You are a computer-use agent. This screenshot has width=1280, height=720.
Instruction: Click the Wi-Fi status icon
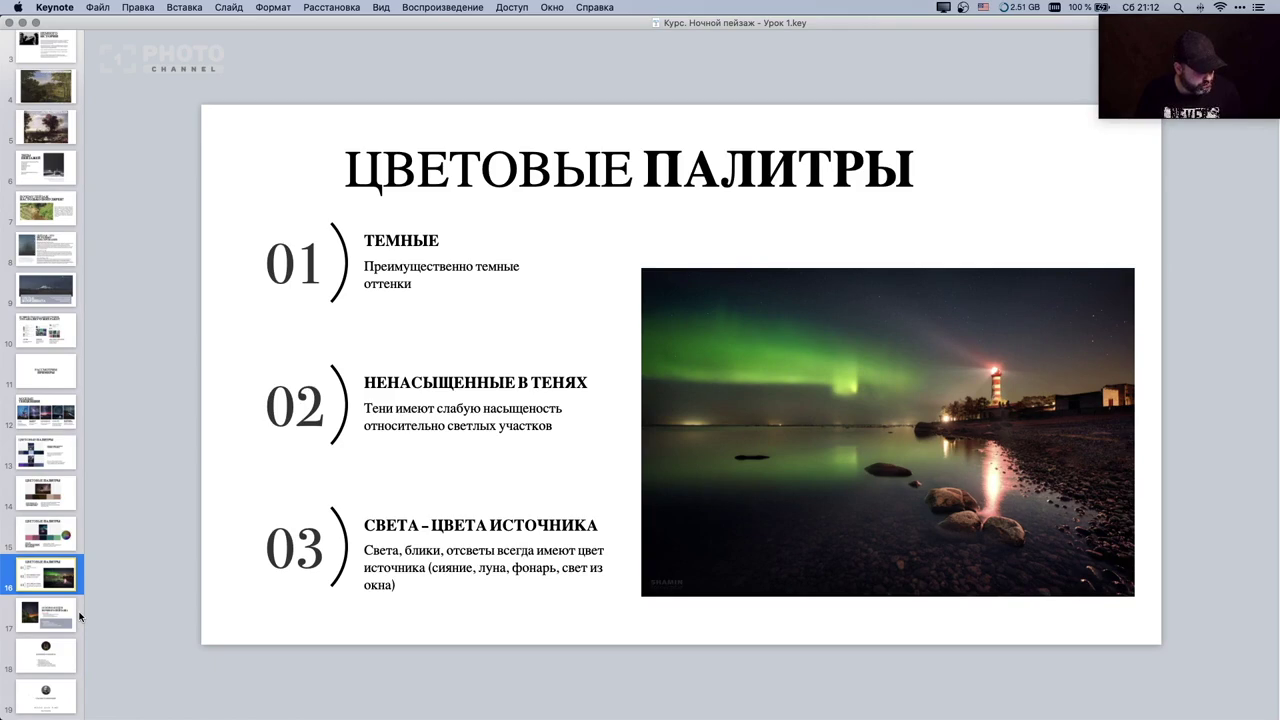(1220, 7)
